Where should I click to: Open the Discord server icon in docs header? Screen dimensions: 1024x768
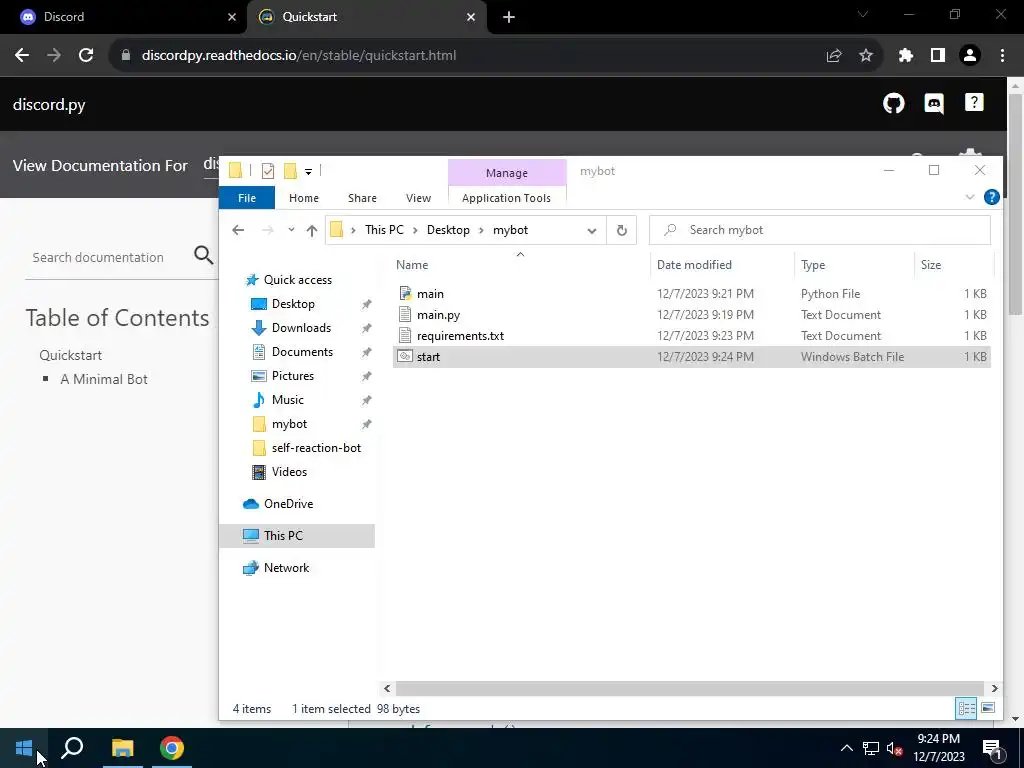tap(934, 103)
